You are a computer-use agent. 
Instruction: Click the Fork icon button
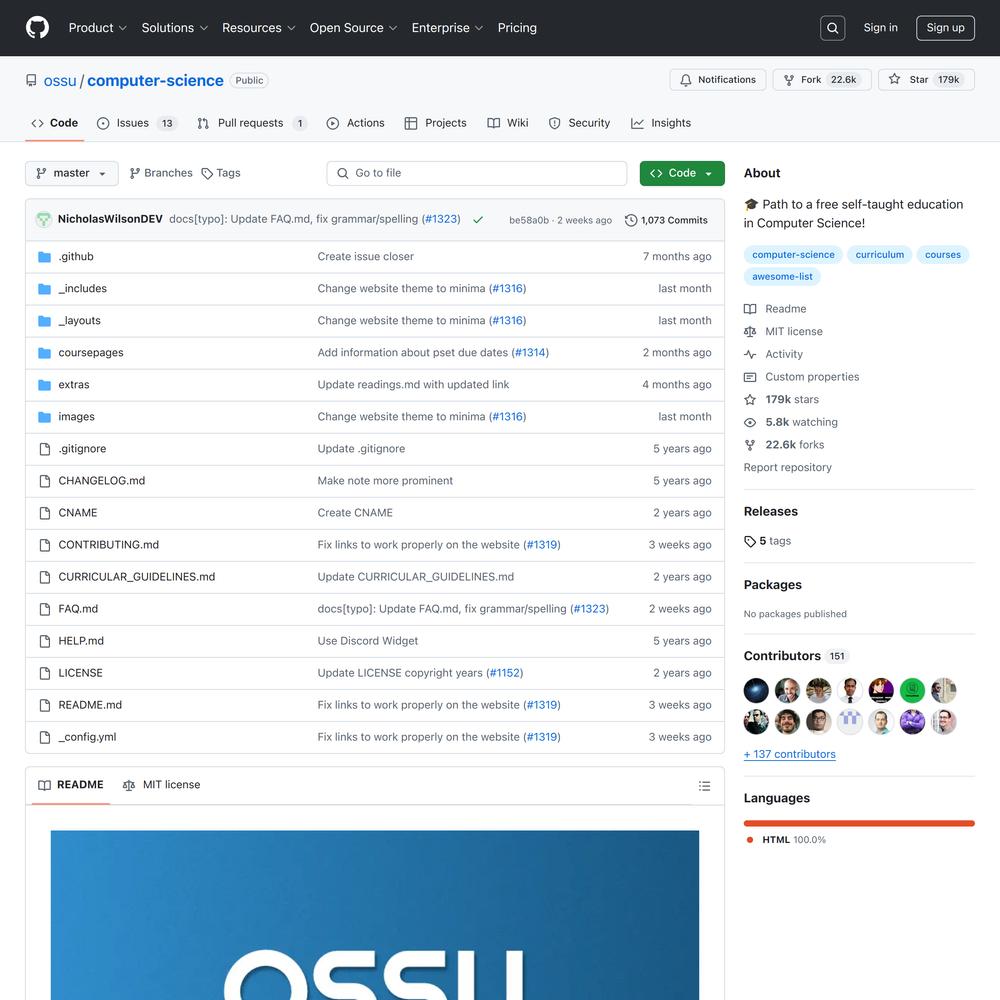789,80
